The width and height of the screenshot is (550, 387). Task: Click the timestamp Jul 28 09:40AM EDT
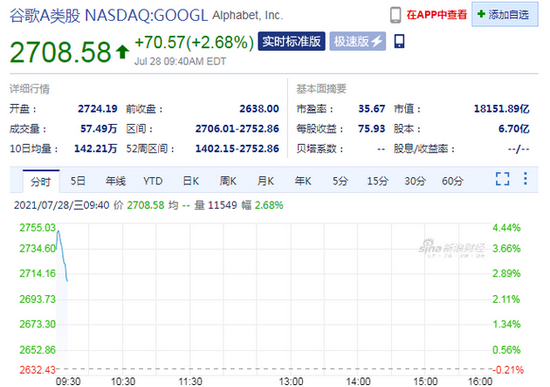pyautogui.click(x=180, y=61)
